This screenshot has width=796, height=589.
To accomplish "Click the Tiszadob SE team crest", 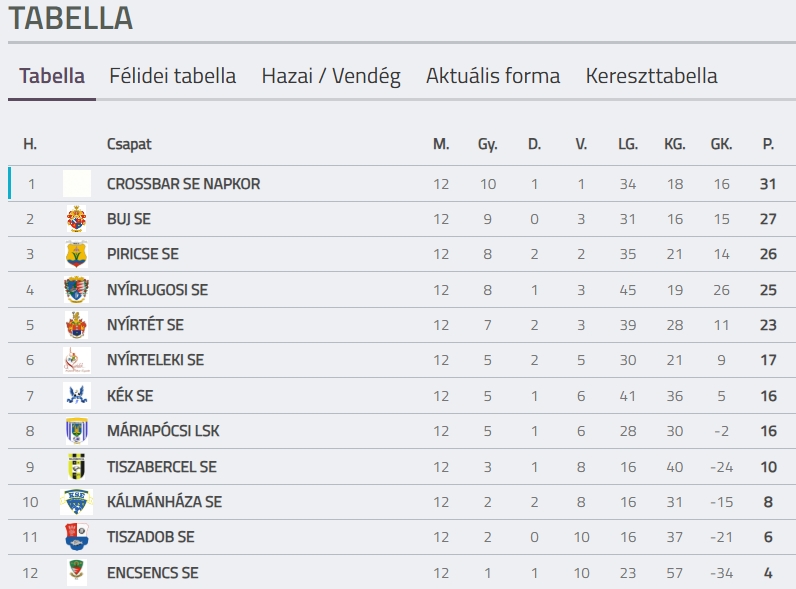I will tap(76, 537).
